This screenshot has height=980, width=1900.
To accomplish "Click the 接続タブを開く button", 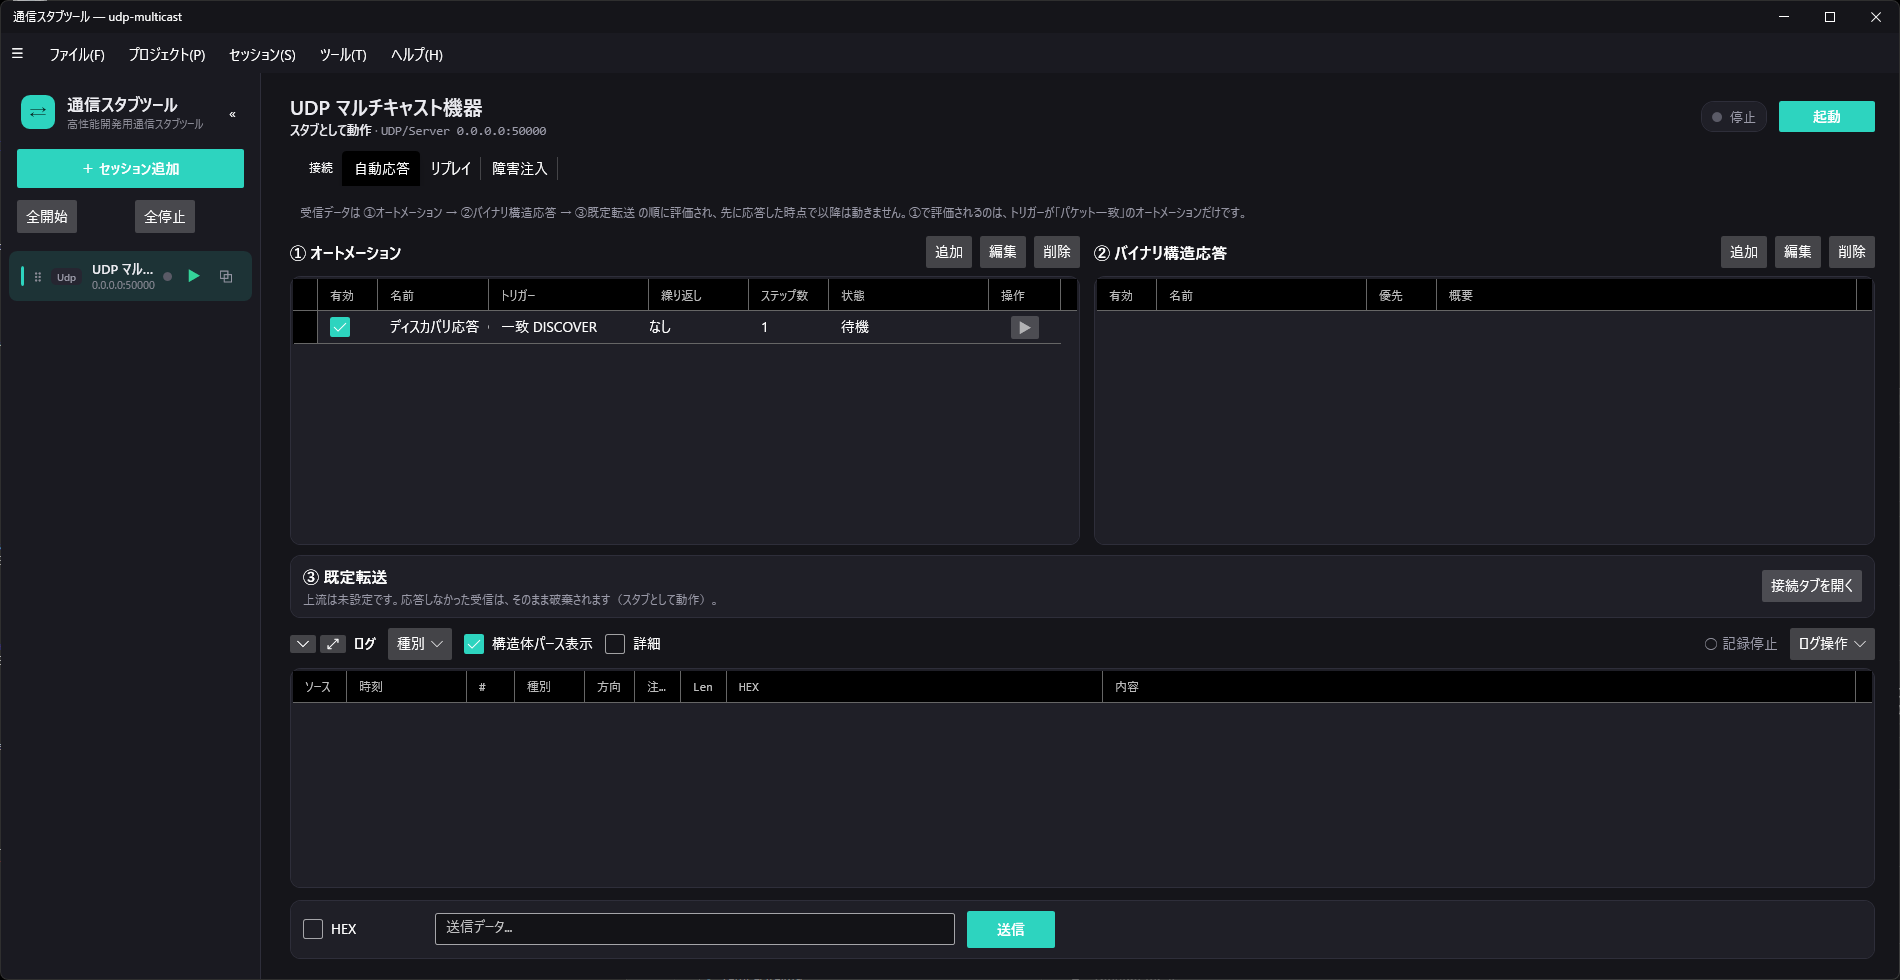I will [1812, 586].
